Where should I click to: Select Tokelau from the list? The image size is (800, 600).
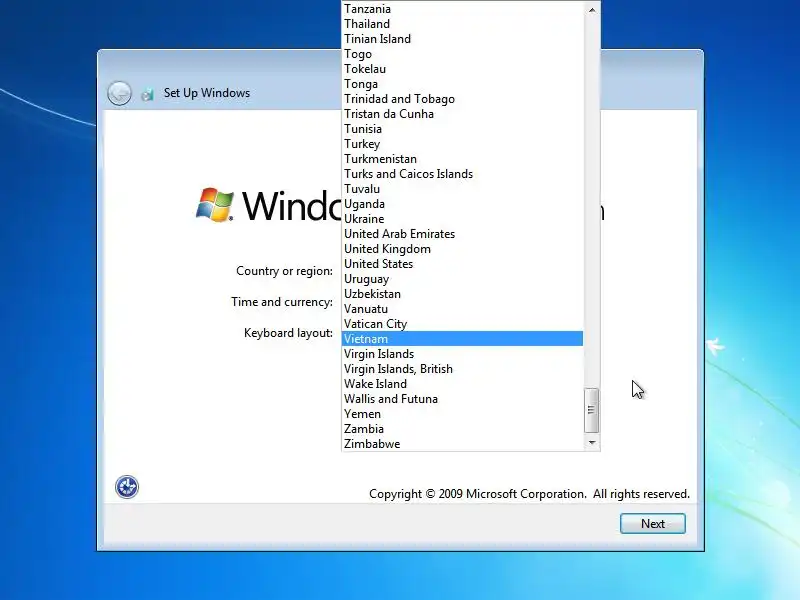click(462, 69)
